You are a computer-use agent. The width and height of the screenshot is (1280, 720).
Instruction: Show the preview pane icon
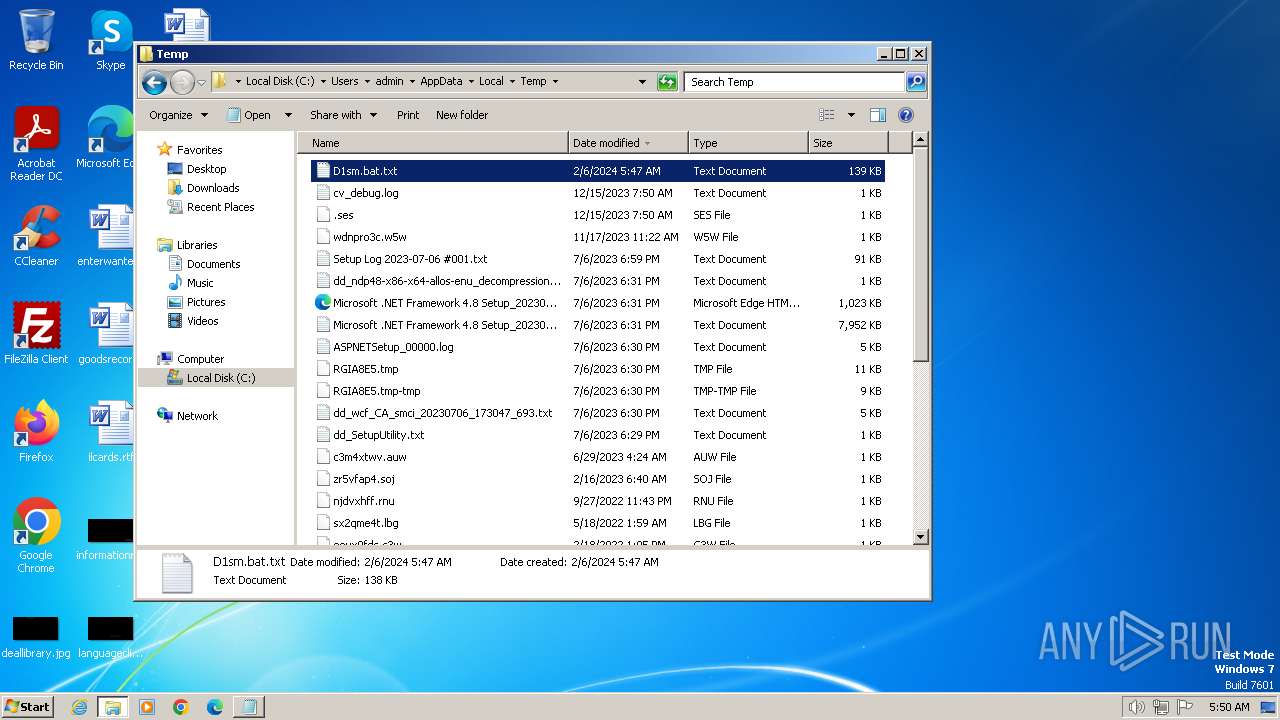877,115
